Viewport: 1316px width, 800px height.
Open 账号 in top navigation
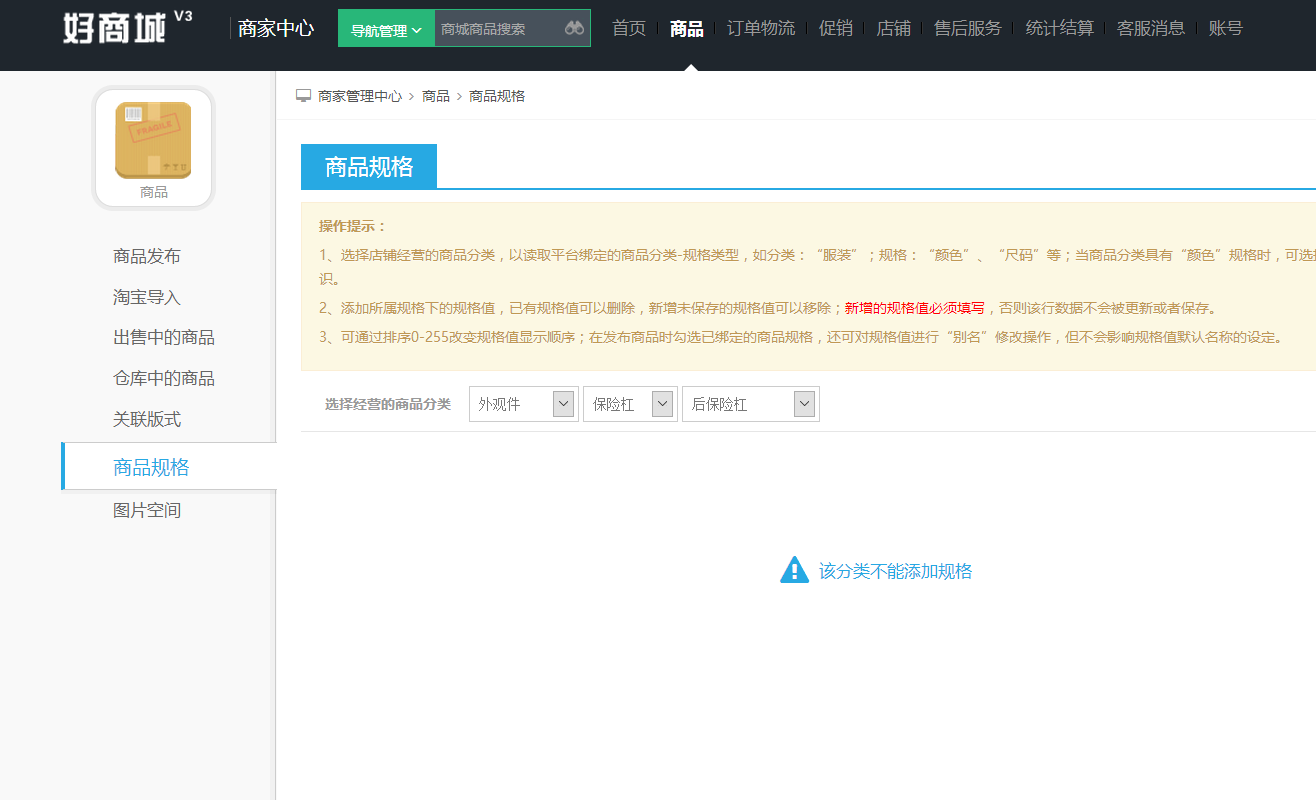click(x=1226, y=28)
